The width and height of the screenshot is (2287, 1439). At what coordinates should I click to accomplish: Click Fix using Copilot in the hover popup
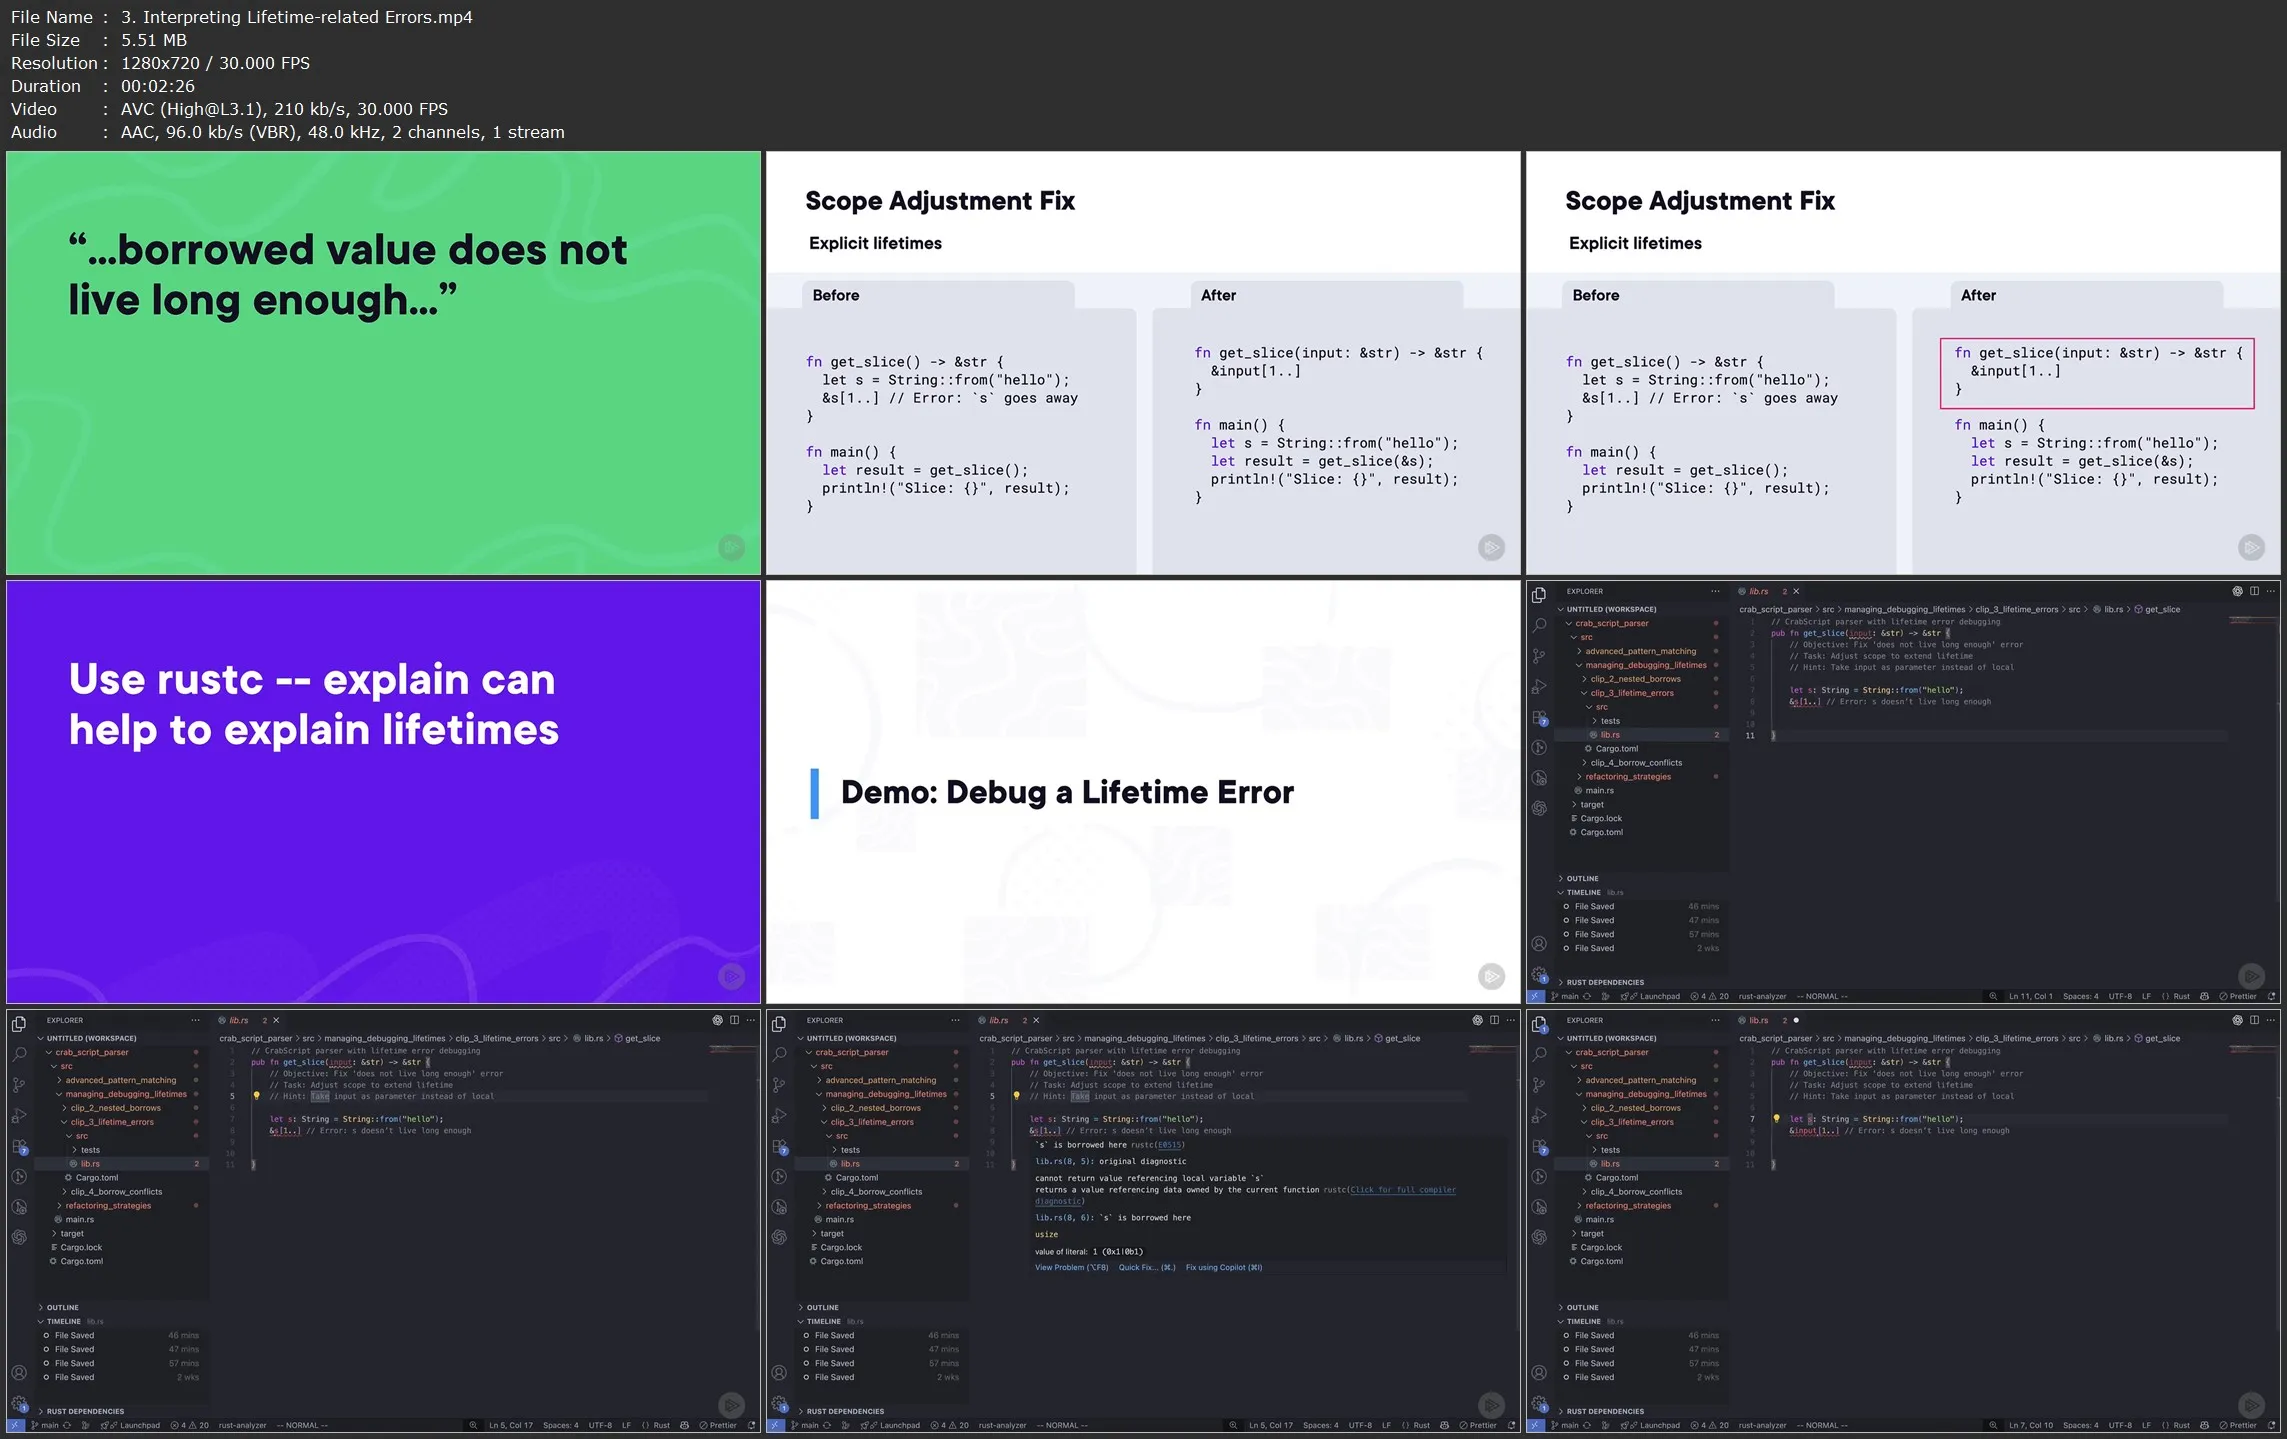tap(1223, 1267)
